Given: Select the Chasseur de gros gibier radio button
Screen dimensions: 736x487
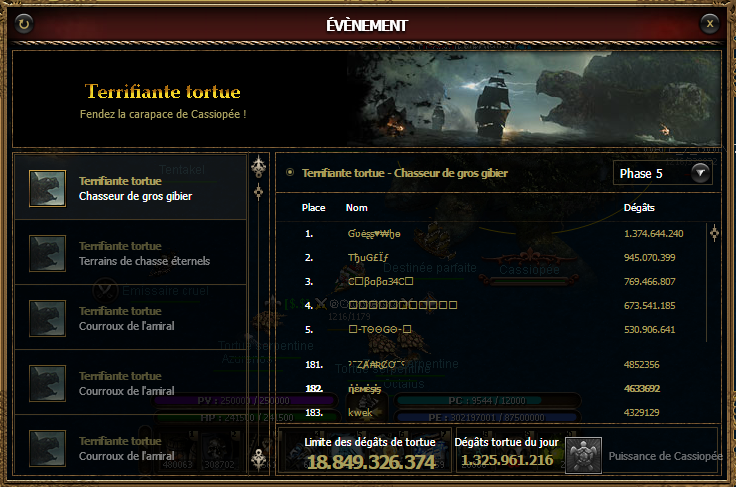Looking at the screenshot, I should click(x=290, y=173).
